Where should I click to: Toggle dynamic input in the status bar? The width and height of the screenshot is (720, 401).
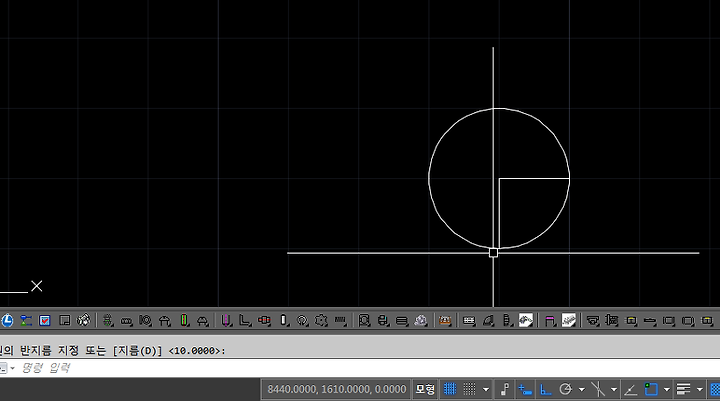525,390
